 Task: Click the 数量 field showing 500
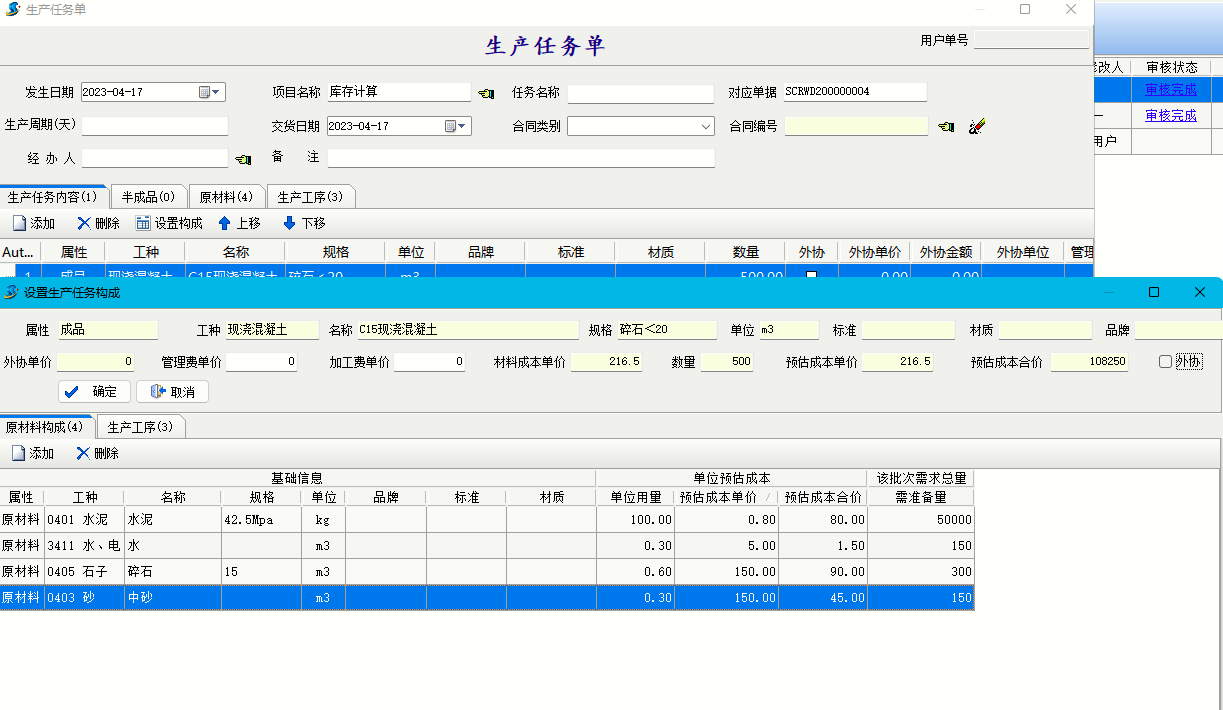pyautogui.click(x=727, y=362)
